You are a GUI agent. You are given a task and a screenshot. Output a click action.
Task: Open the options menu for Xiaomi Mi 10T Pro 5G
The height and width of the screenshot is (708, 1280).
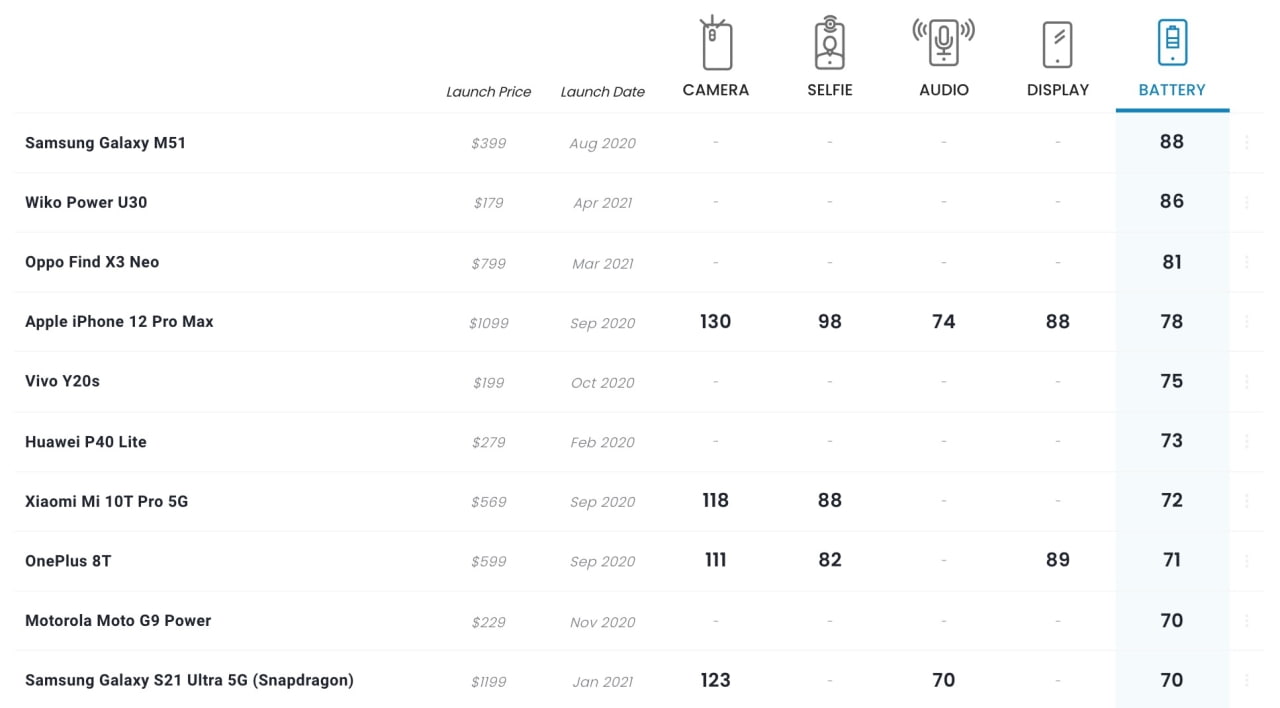[1246, 501]
